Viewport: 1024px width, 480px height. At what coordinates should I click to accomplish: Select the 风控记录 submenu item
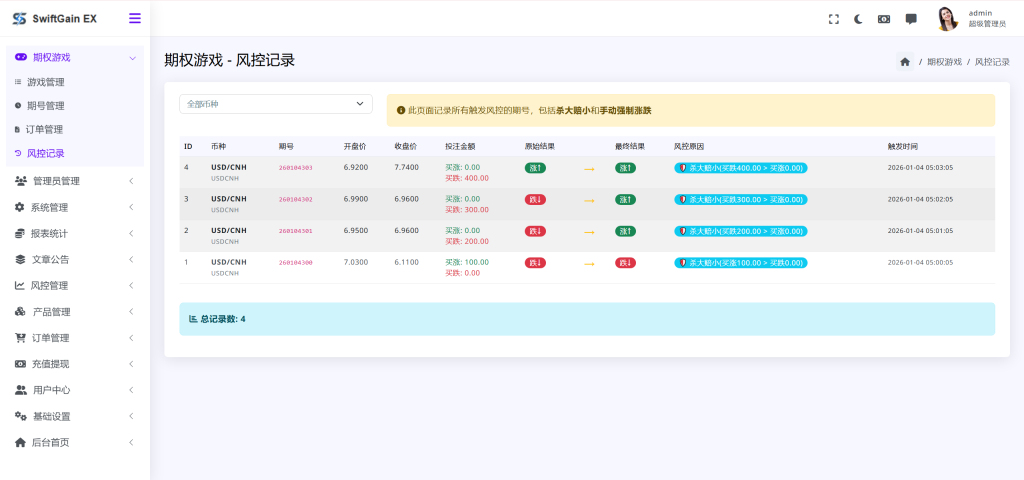[45, 153]
